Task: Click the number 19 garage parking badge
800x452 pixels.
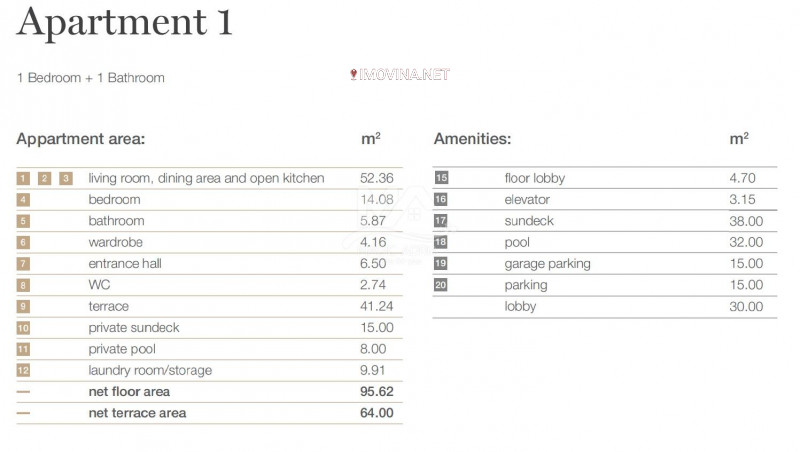Action: (x=441, y=264)
